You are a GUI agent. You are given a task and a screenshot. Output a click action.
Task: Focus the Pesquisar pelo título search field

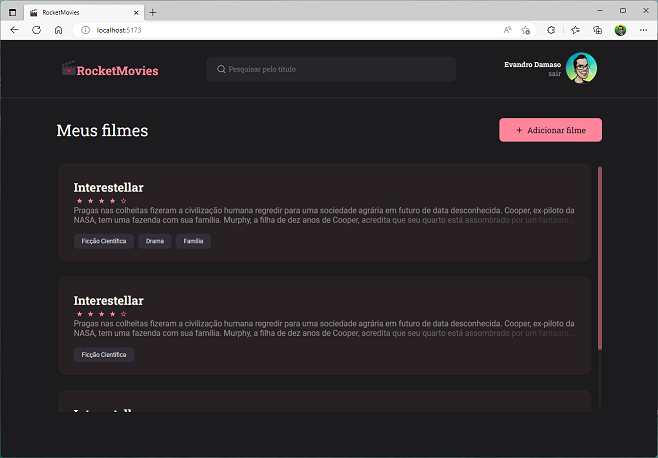(331, 69)
